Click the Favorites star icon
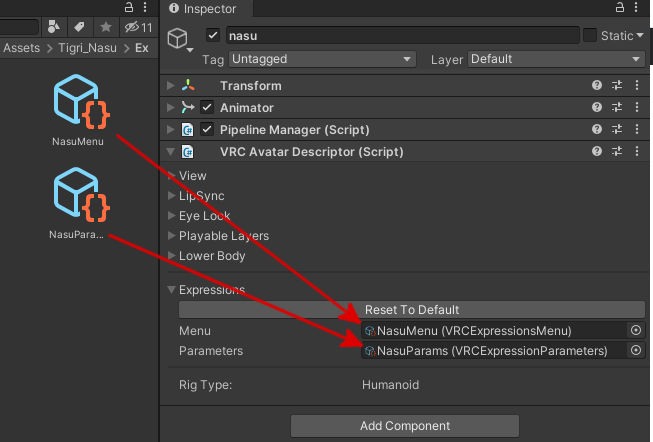653x442 pixels. click(106, 27)
